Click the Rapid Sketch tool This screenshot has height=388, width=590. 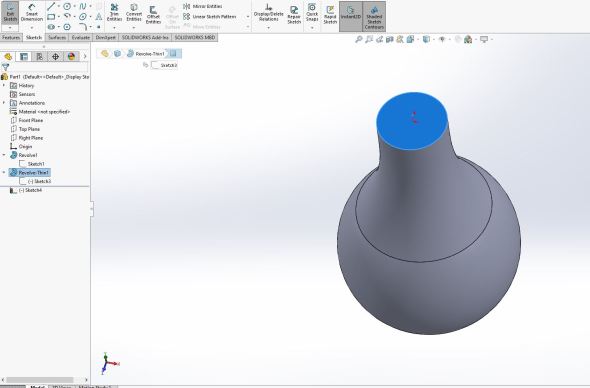coord(330,15)
